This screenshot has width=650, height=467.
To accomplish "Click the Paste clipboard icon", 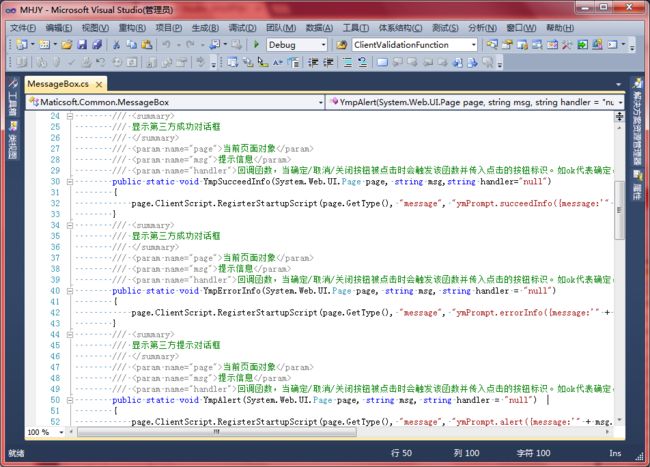I will pos(146,44).
